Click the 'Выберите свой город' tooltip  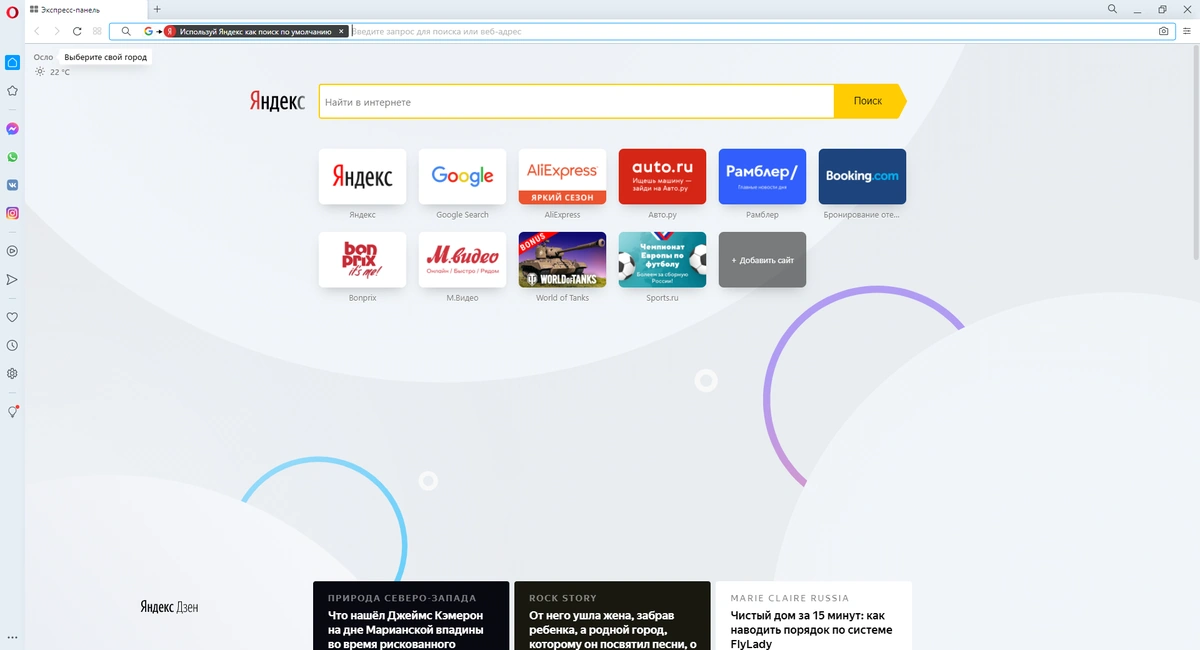point(106,58)
